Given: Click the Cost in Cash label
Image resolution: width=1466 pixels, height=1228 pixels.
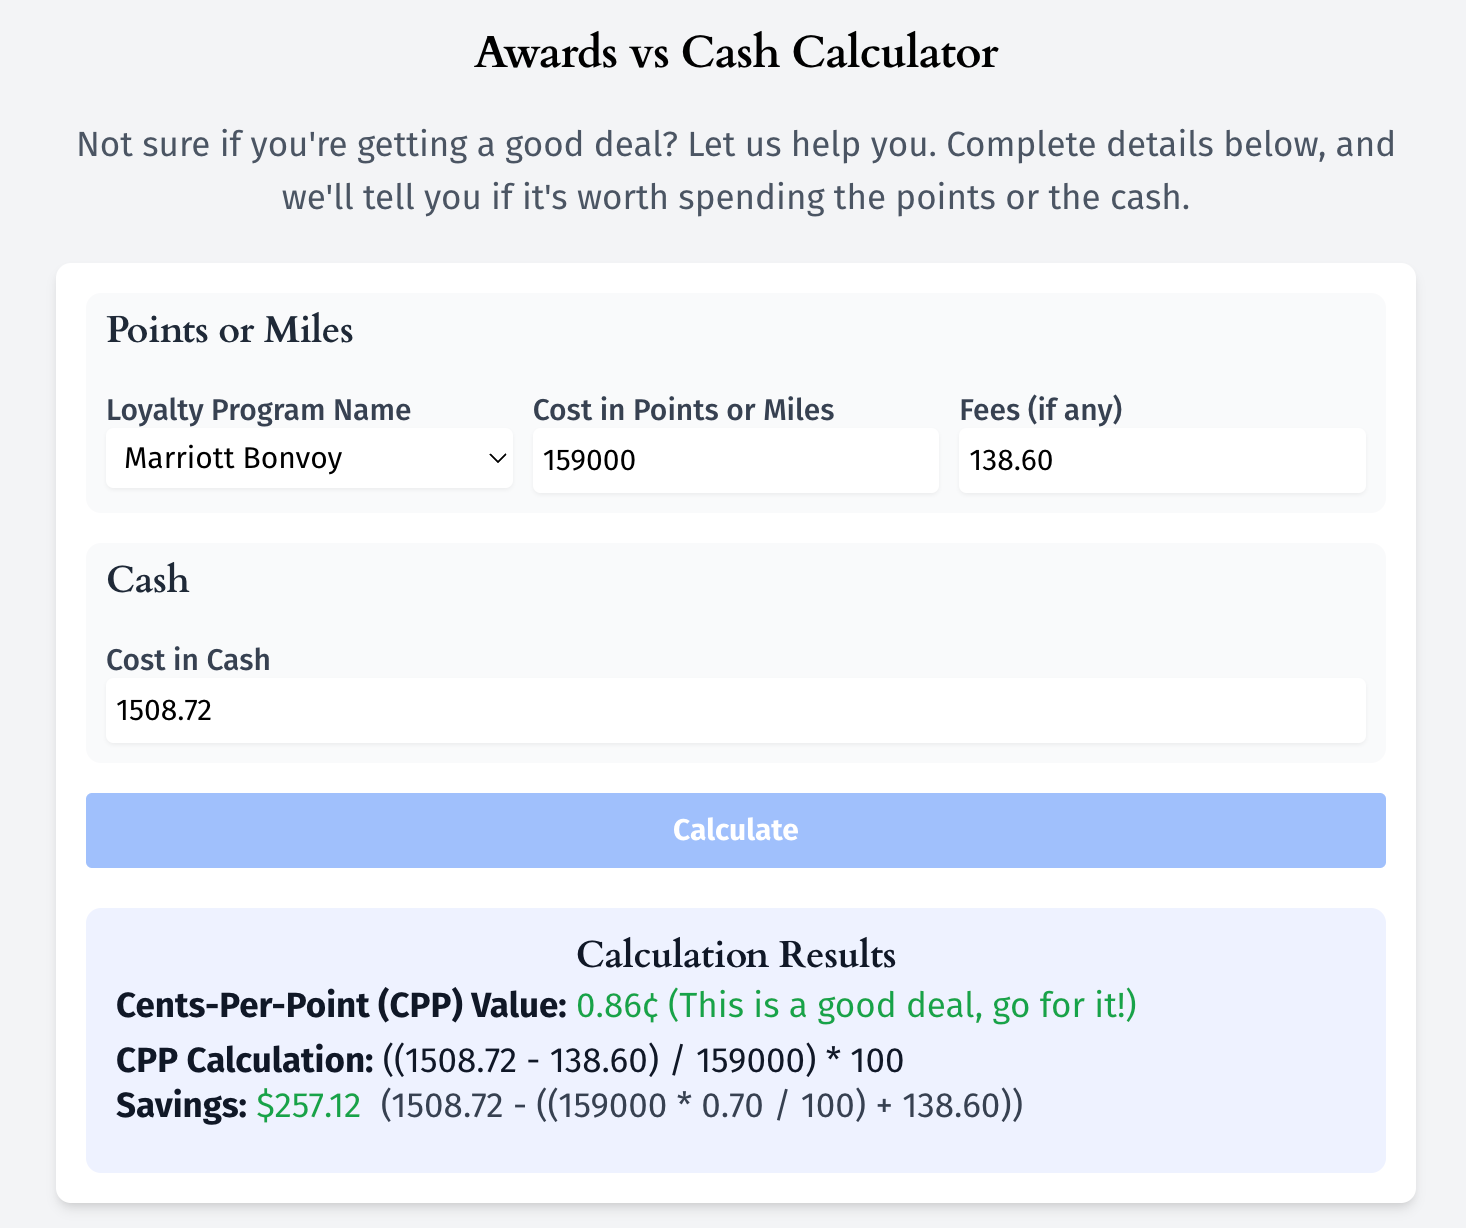Looking at the screenshot, I should pyautogui.click(x=188, y=660).
